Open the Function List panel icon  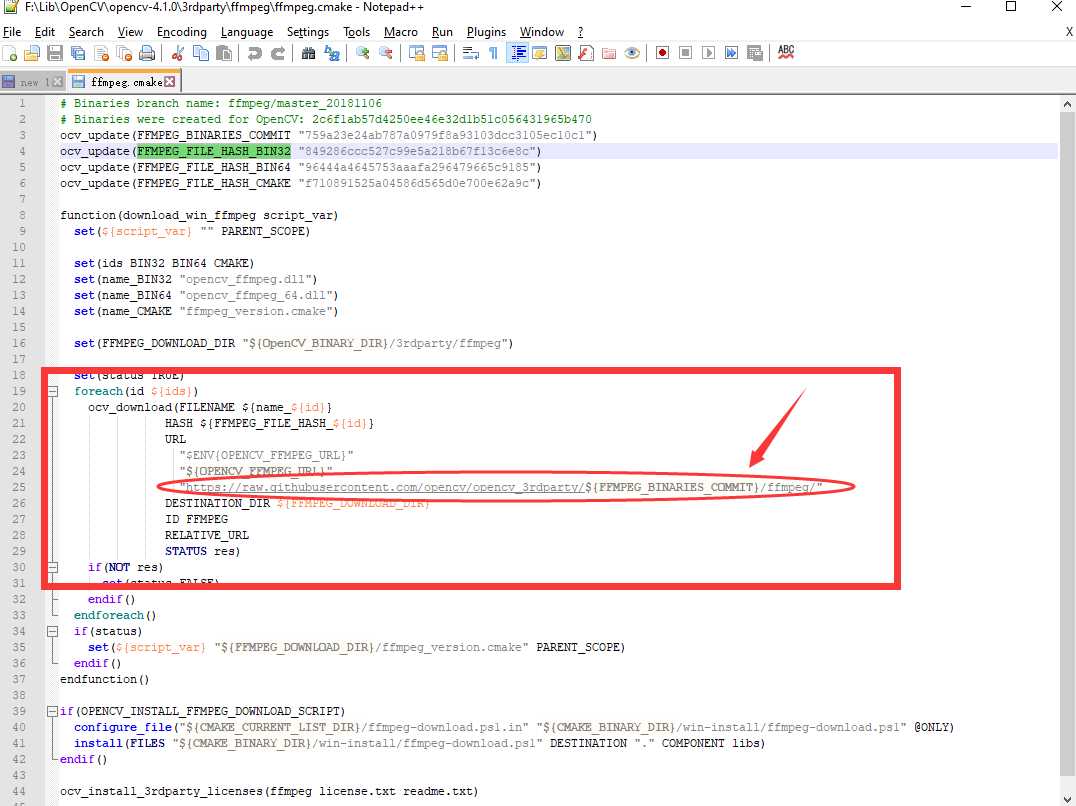point(586,54)
